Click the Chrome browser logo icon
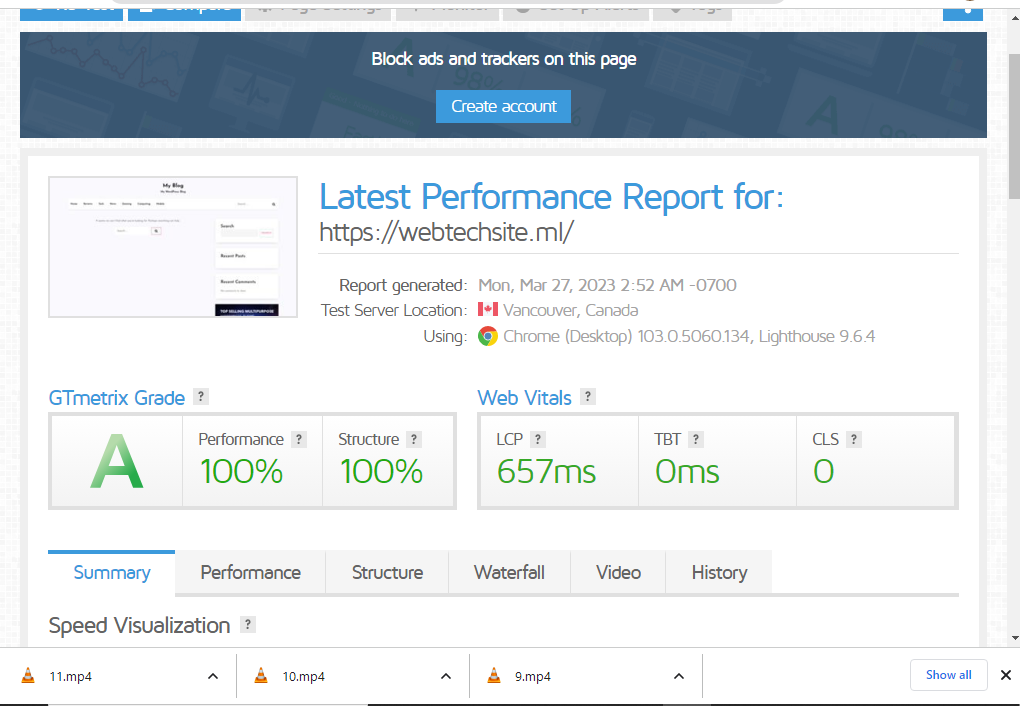 [x=488, y=336]
